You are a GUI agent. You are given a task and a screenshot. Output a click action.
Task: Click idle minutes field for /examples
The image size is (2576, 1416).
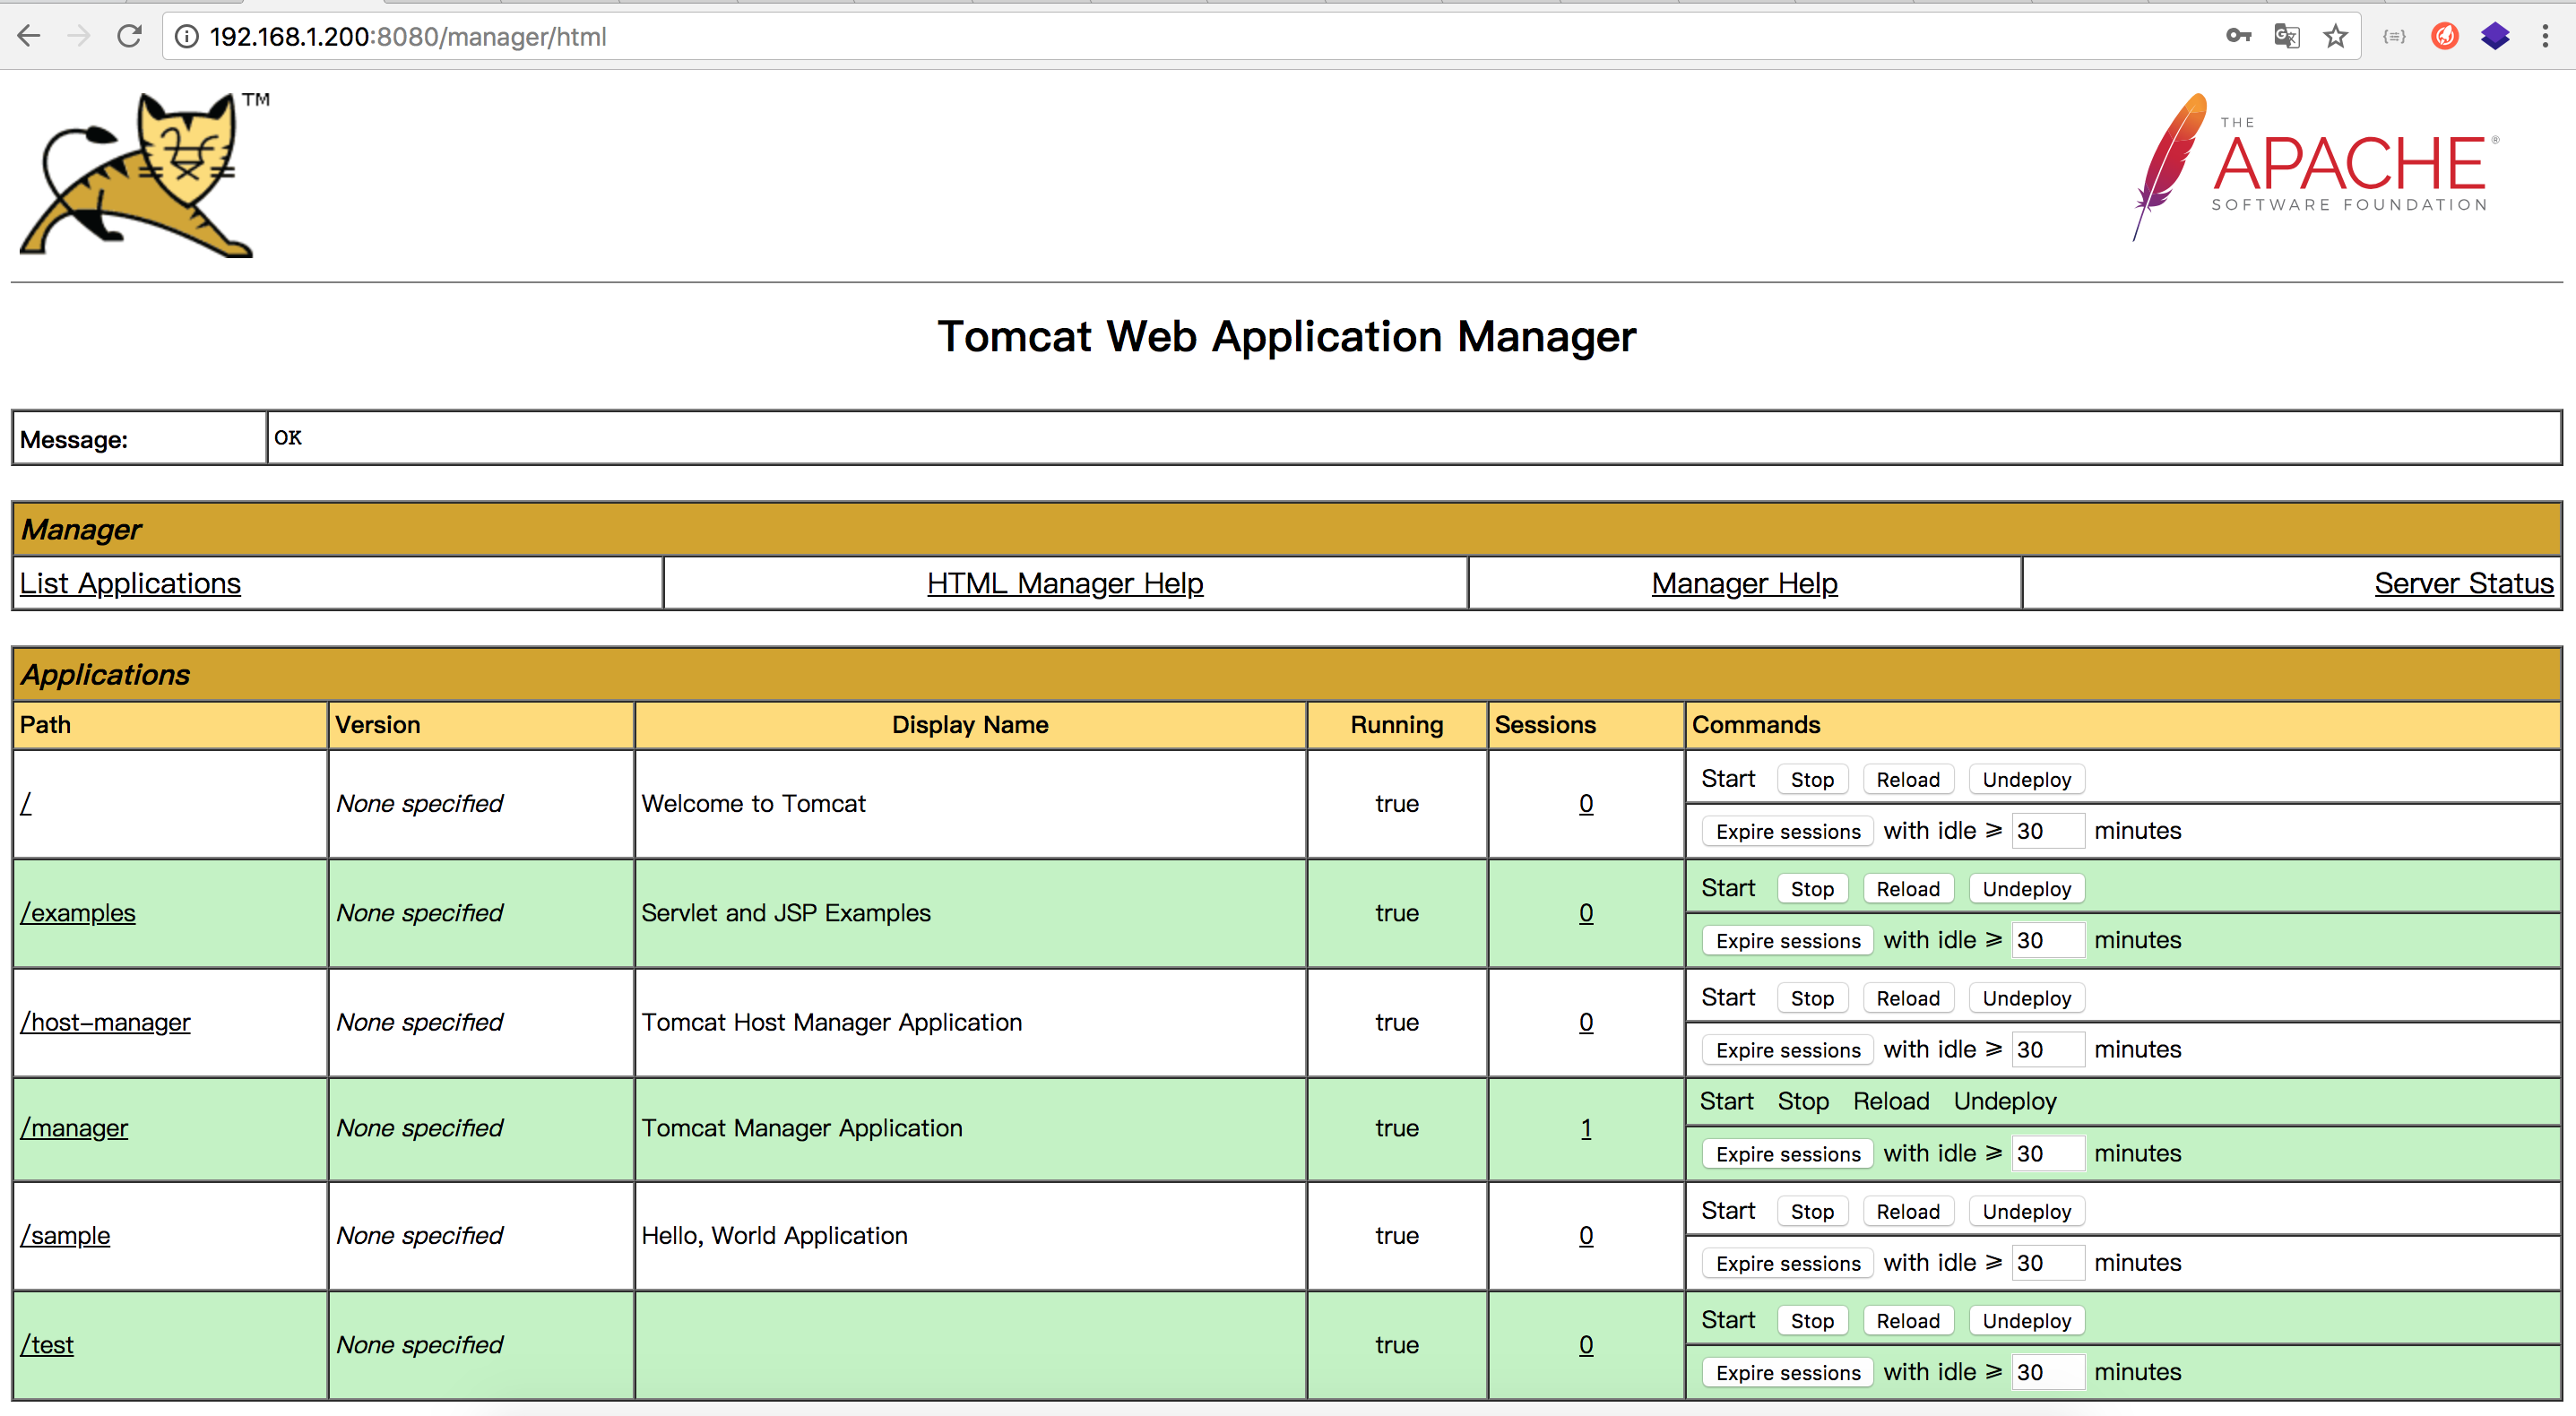[2048, 940]
